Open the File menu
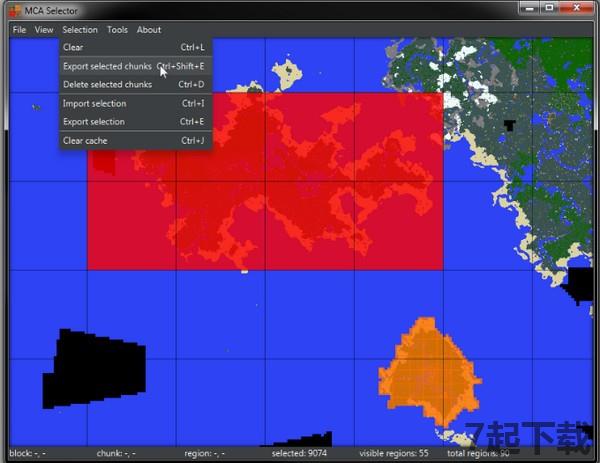 coord(19,30)
